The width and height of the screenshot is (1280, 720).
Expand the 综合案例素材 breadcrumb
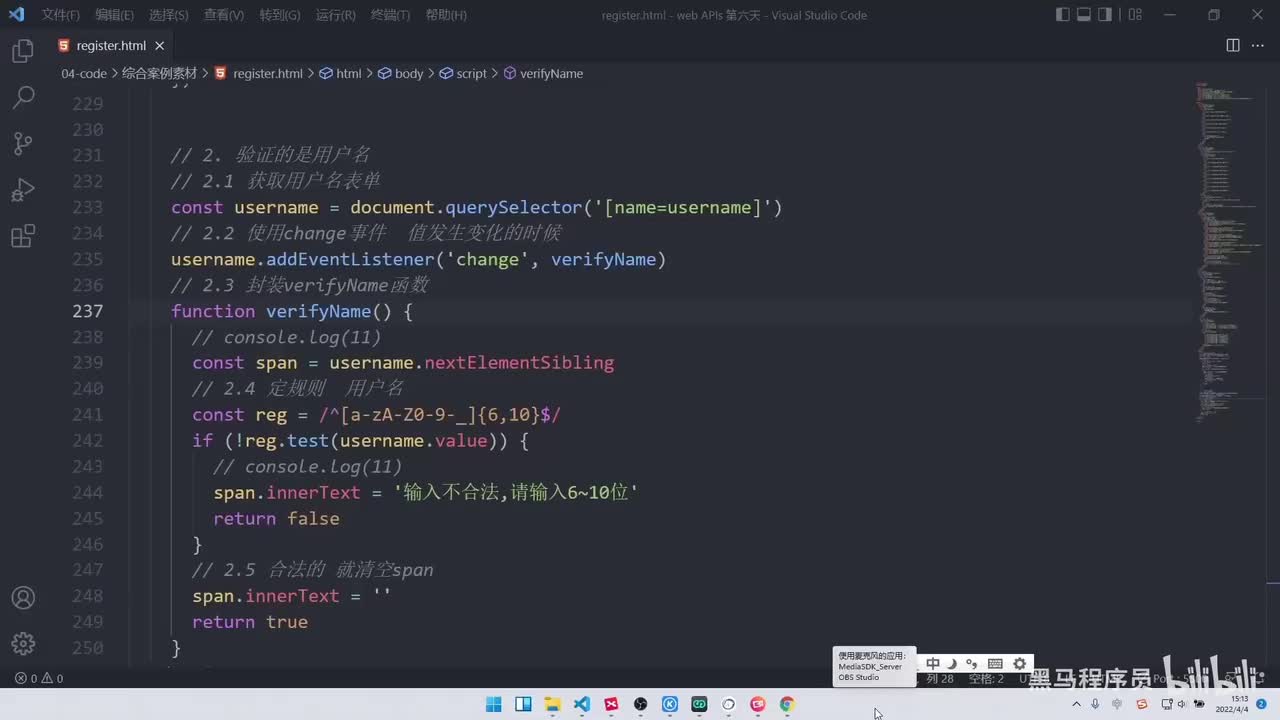[160, 73]
